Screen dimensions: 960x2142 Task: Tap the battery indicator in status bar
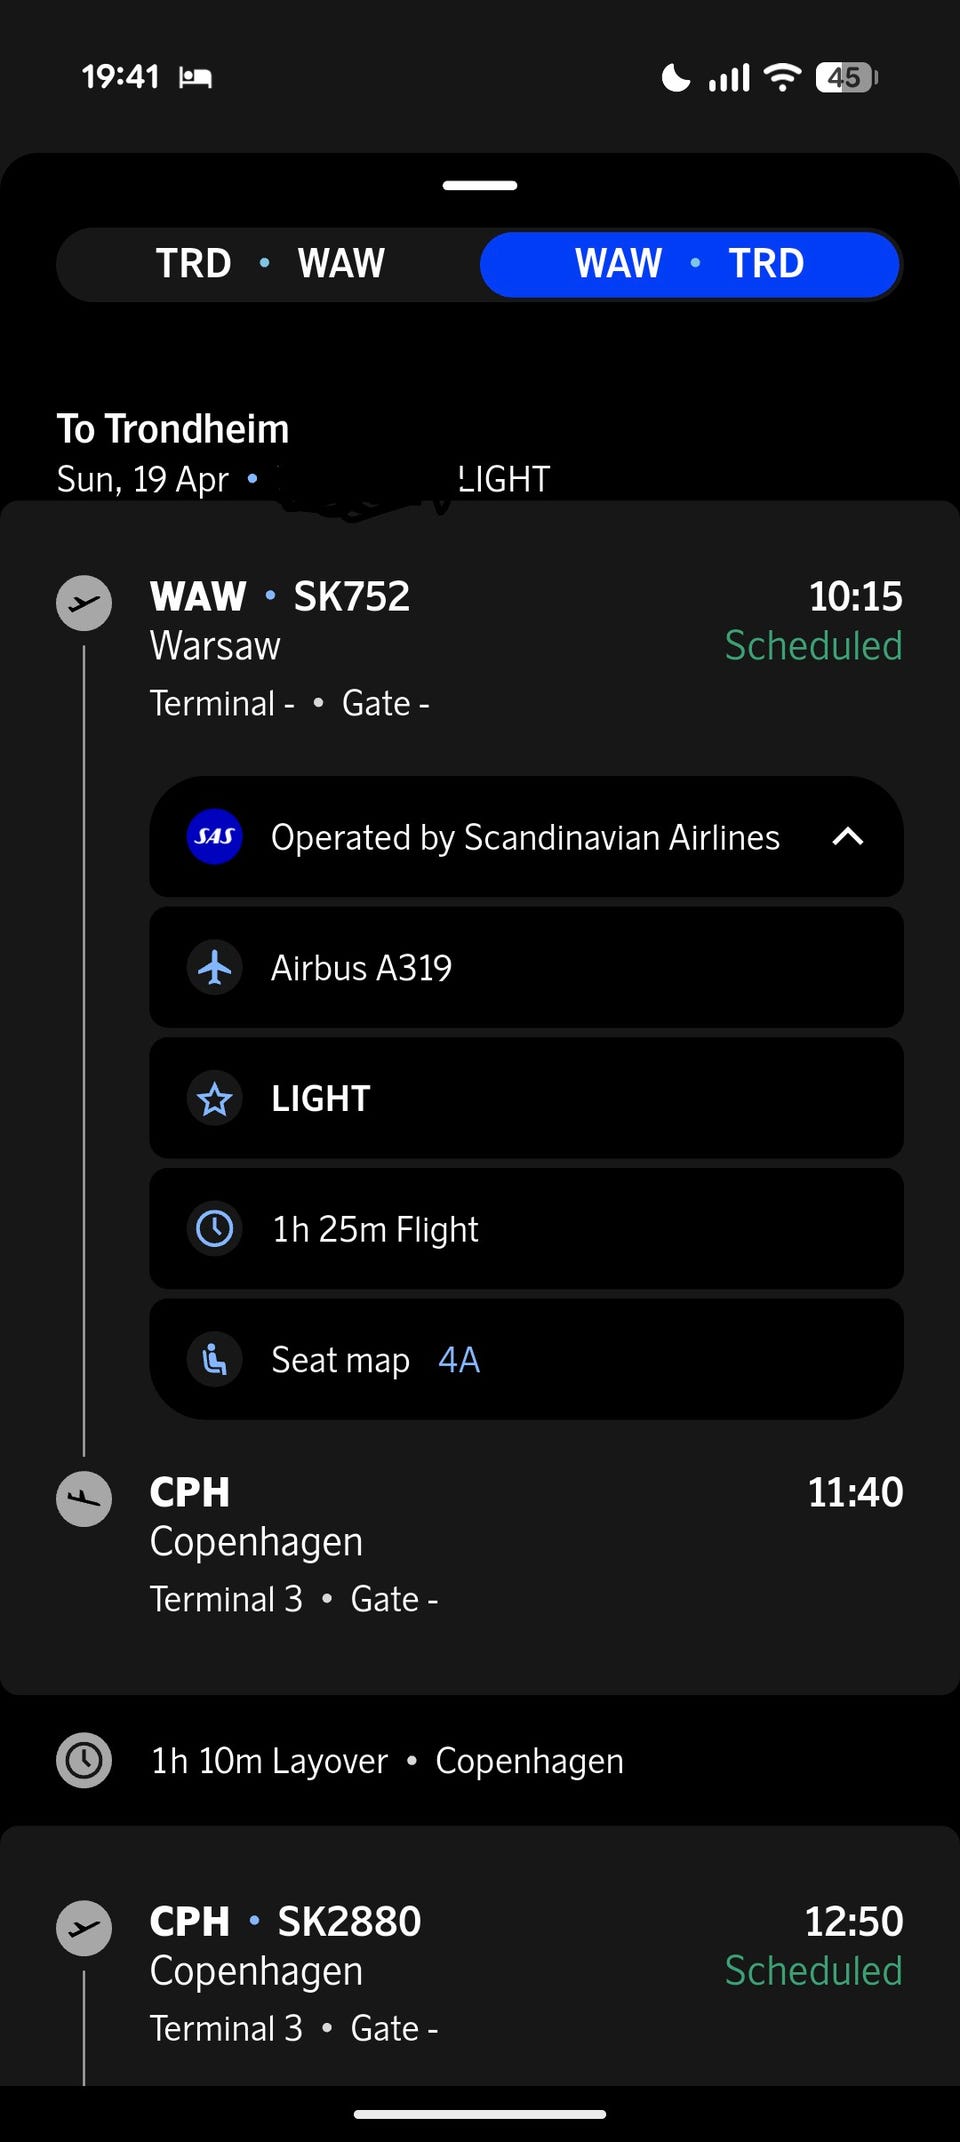[x=846, y=77]
